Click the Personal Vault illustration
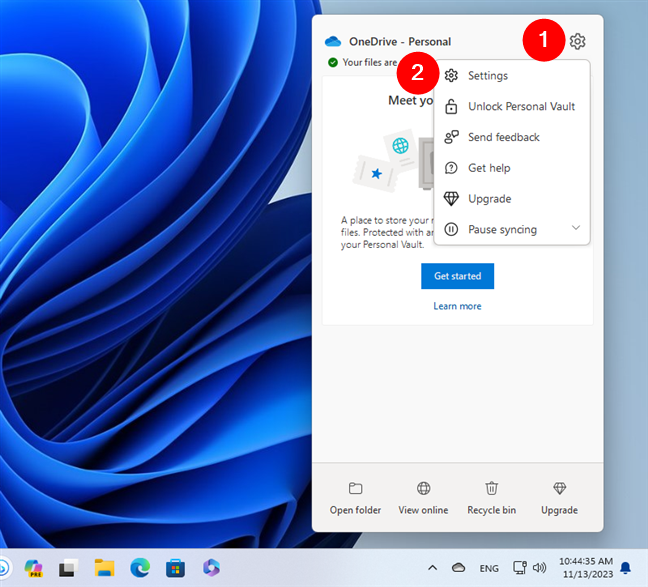This screenshot has width=648, height=587. (x=392, y=161)
